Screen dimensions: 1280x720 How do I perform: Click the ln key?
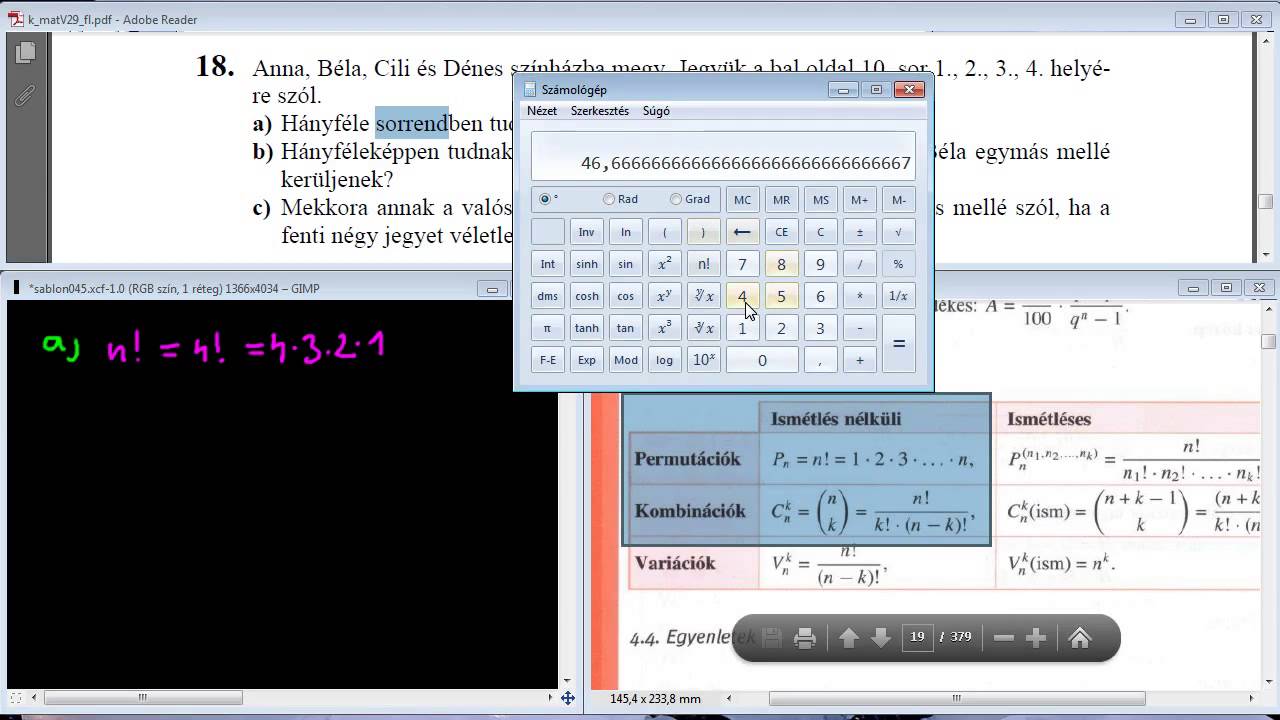coord(625,232)
